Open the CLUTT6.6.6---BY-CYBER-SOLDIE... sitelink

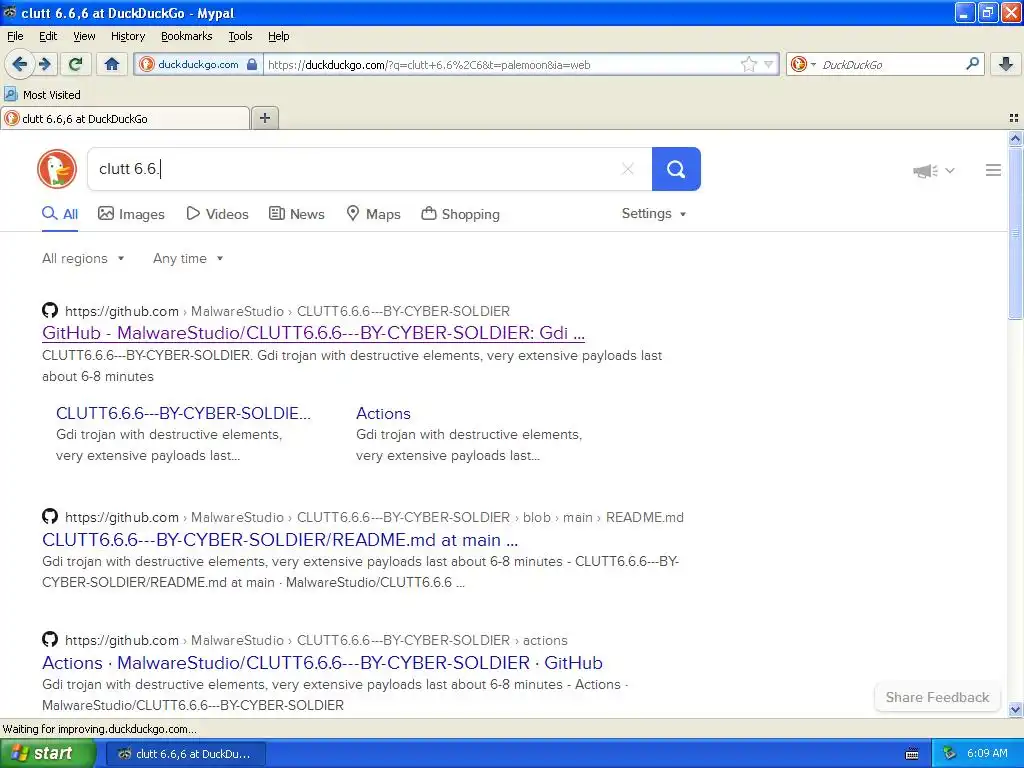point(184,413)
